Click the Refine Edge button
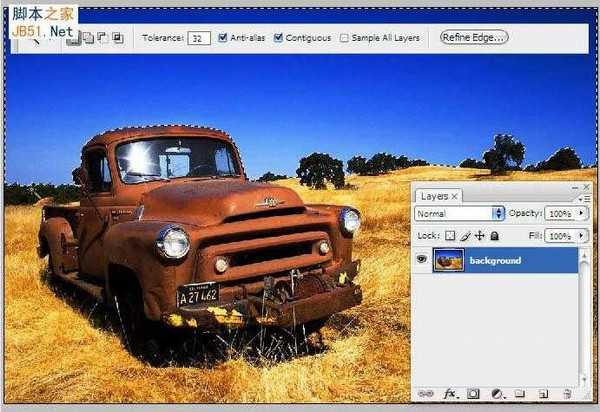The width and height of the screenshot is (600, 412). point(474,37)
